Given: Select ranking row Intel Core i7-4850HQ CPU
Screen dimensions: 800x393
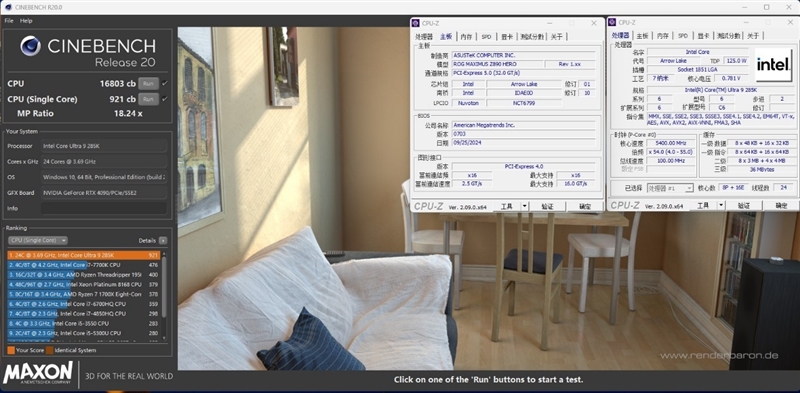Looking at the screenshot, I should coord(84,313).
